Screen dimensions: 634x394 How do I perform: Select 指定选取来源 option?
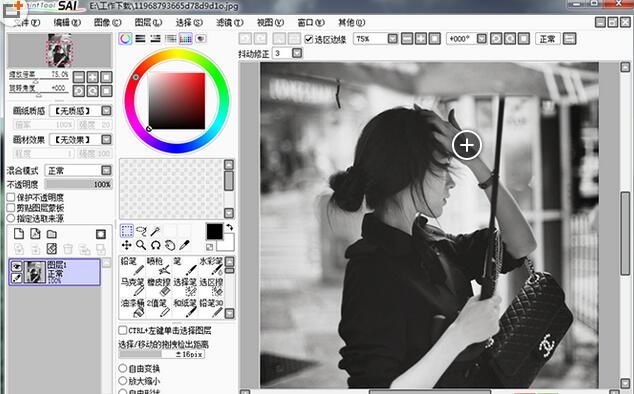point(11,218)
